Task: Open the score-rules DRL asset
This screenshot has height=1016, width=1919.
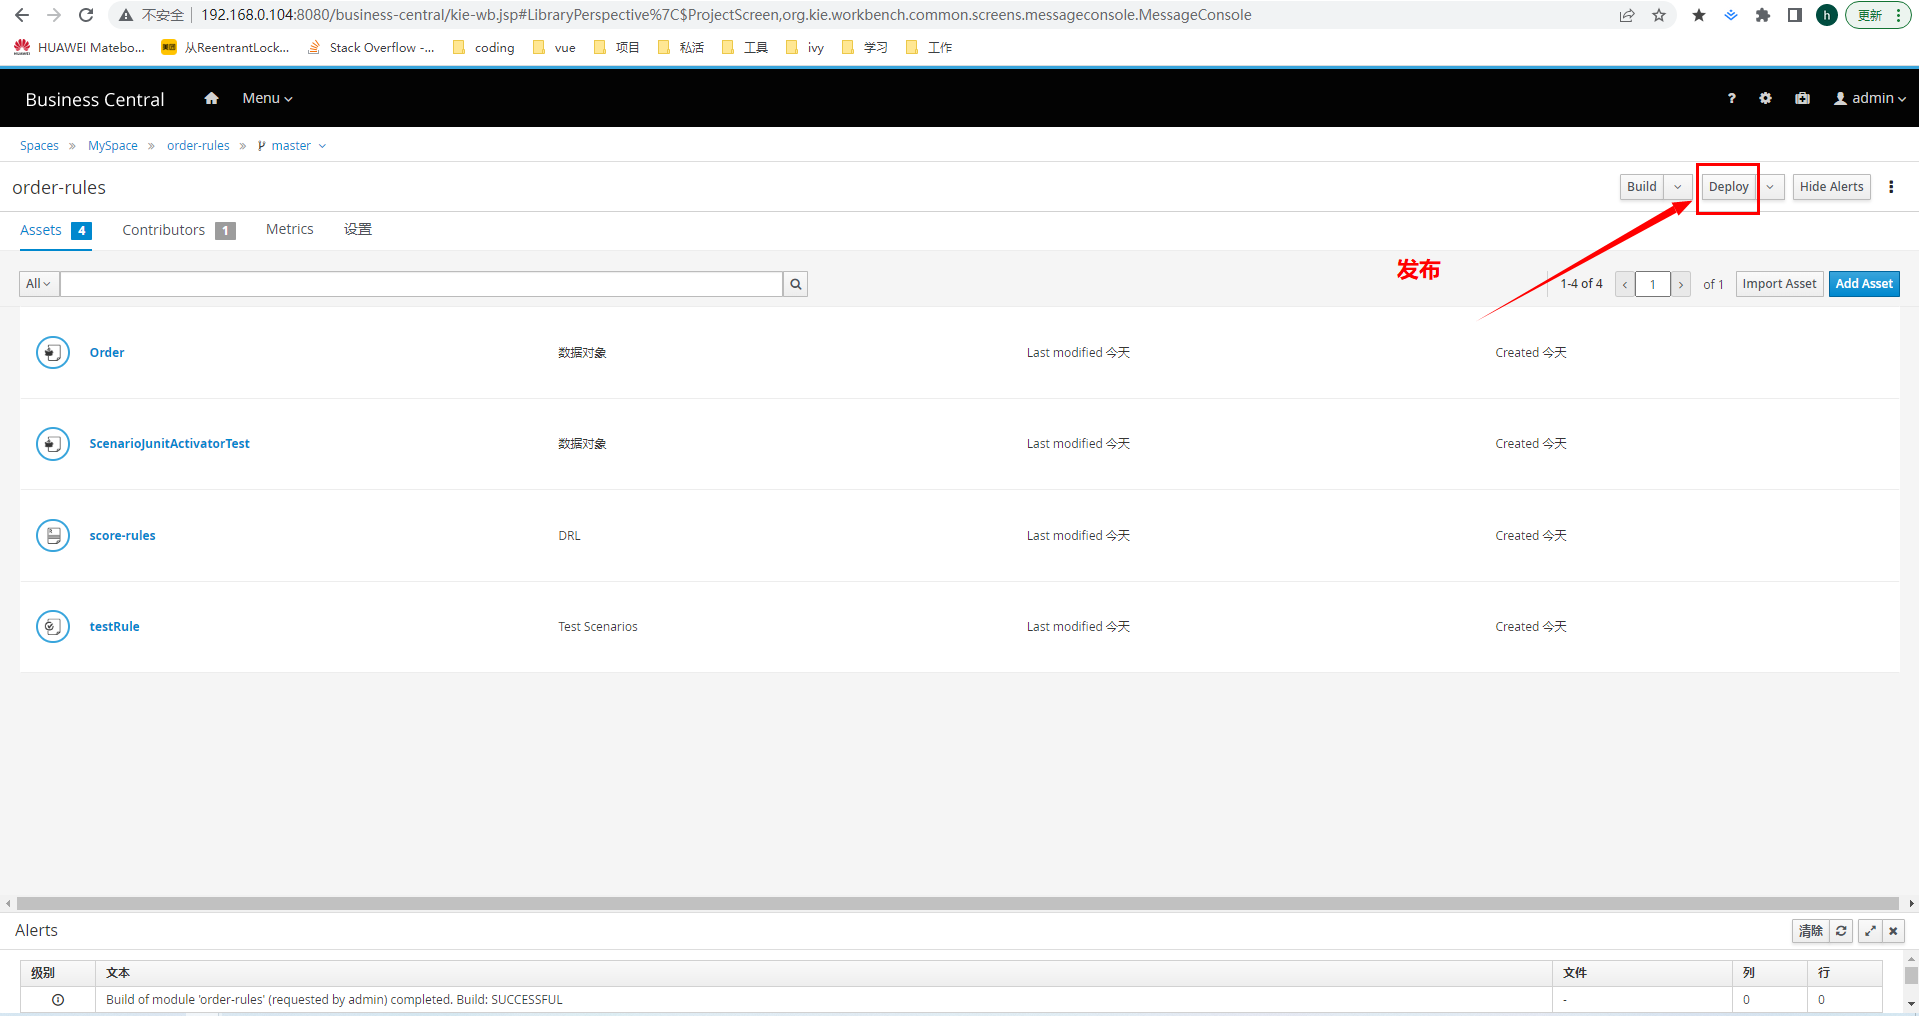Action: (122, 536)
